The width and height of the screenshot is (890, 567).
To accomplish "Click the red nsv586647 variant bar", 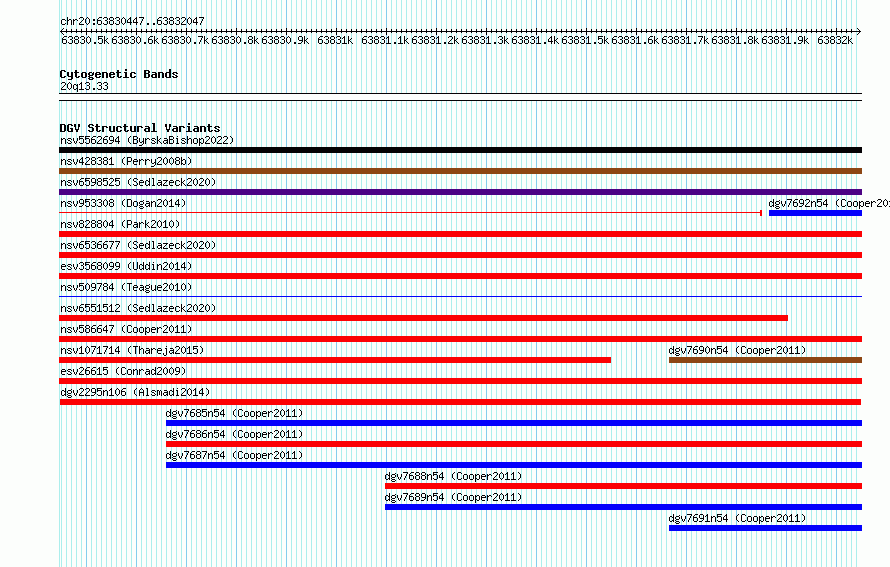I will click(x=460, y=339).
